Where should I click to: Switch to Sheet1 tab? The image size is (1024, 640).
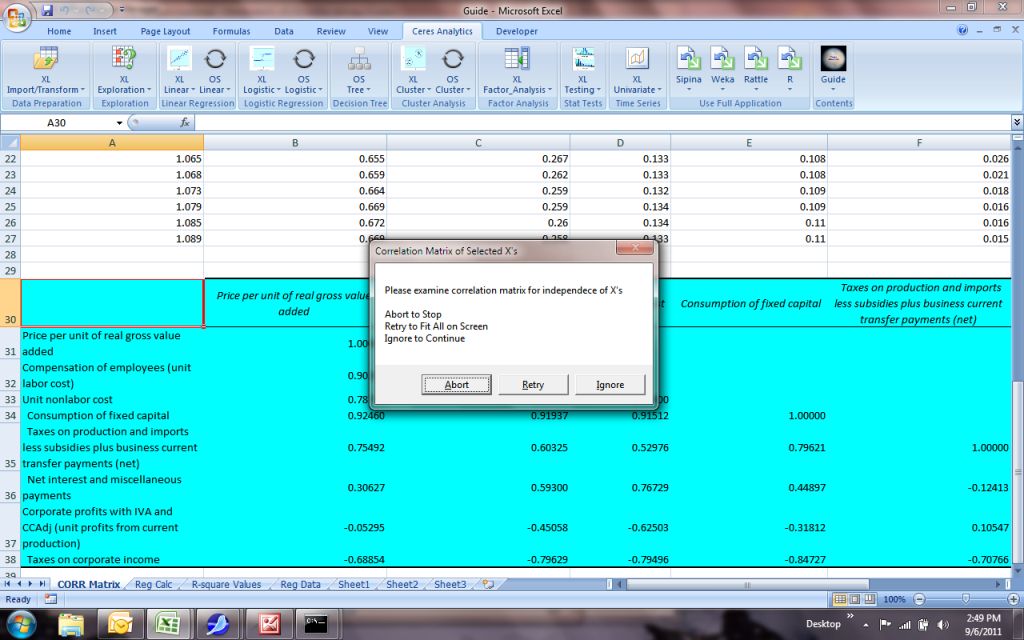point(353,584)
